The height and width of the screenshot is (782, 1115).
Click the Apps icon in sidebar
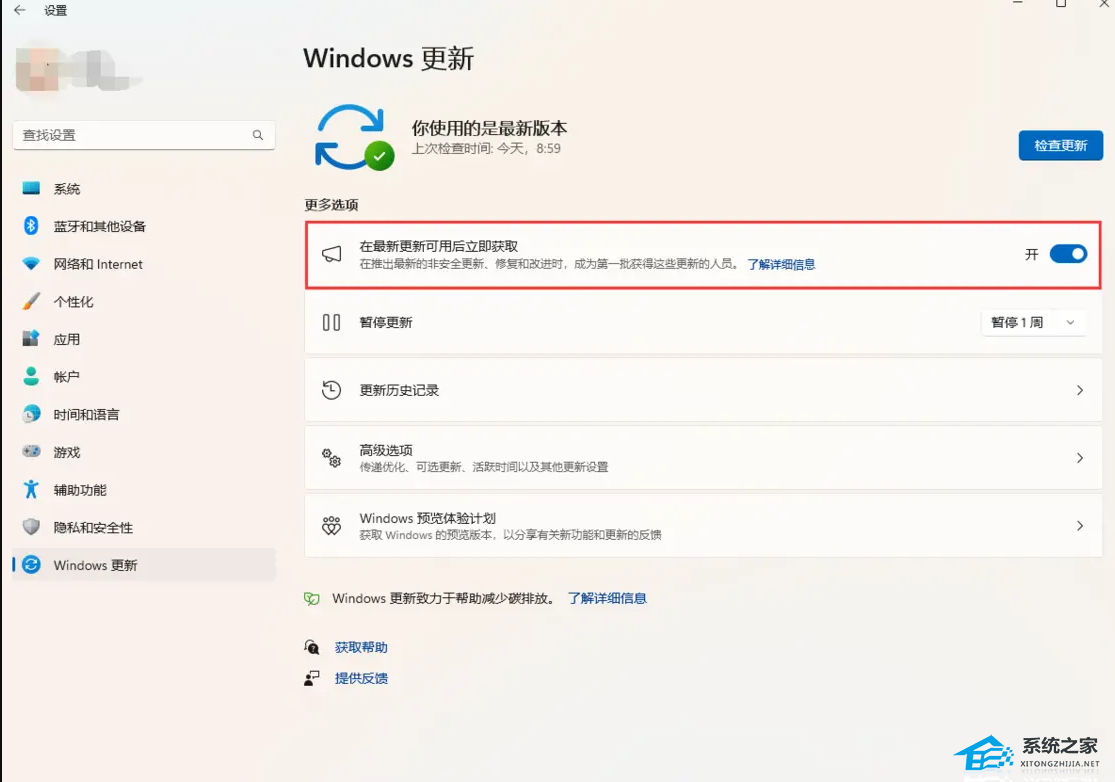[x=31, y=338]
